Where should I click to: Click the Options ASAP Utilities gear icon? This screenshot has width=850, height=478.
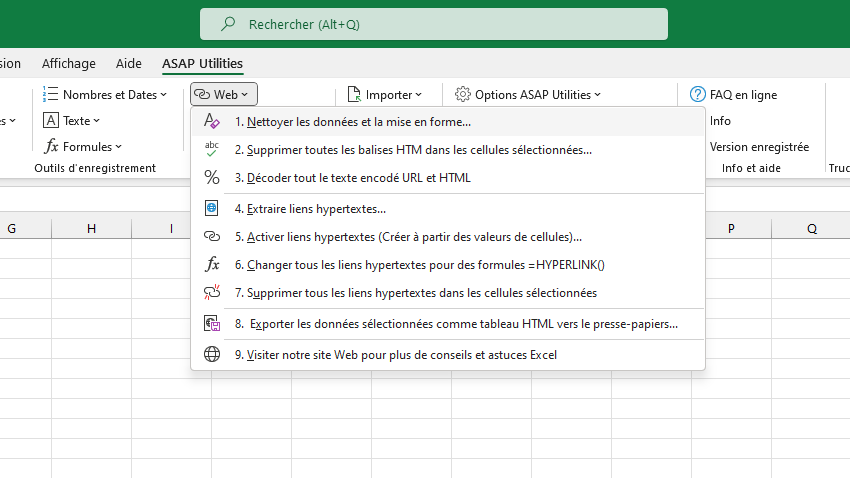(462, 94)
